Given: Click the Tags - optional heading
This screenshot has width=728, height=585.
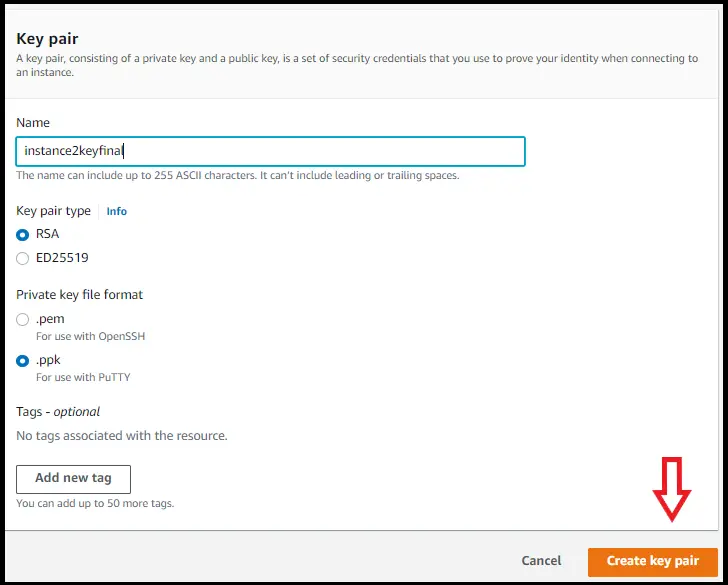Looking at the screenshot, I should [58, 412].
